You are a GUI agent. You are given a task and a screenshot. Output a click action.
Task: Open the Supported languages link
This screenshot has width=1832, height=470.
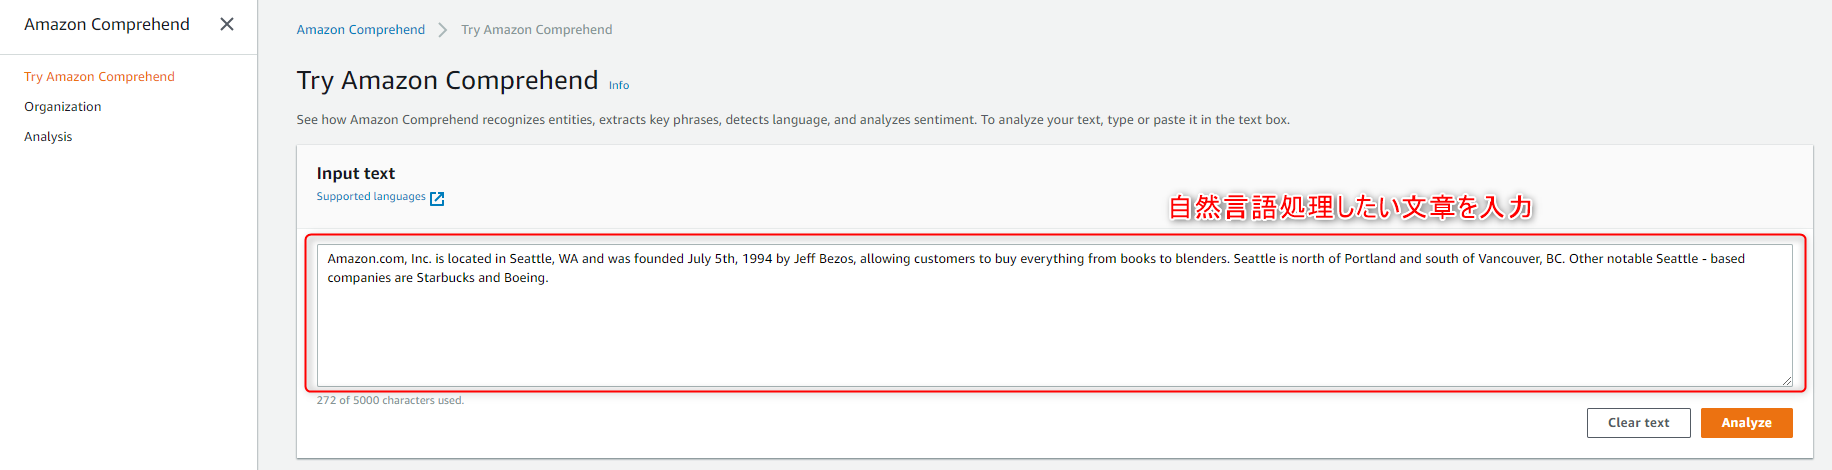371,197
